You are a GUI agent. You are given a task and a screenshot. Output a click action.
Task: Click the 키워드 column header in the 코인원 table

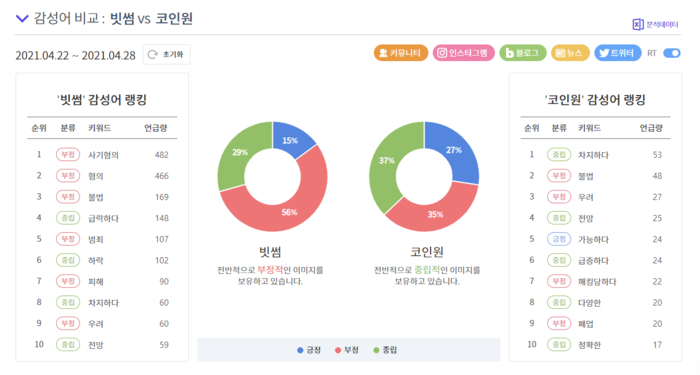click(x=589, y=128)
